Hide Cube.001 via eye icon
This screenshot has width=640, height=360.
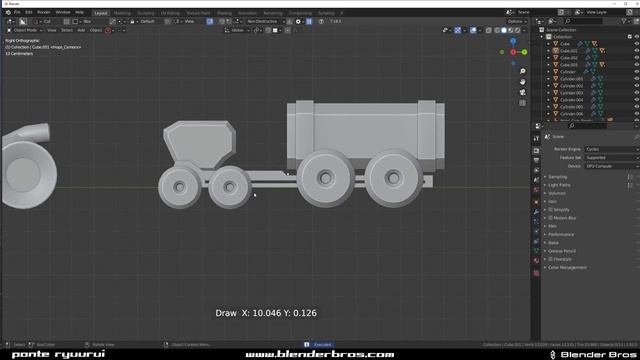pyautogui.click(x=636, y=51)
